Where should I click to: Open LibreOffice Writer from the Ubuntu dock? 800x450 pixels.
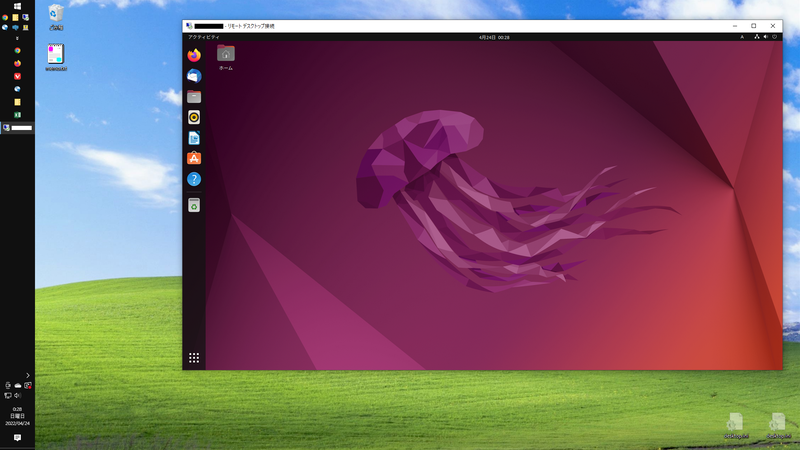coord(194,138)
